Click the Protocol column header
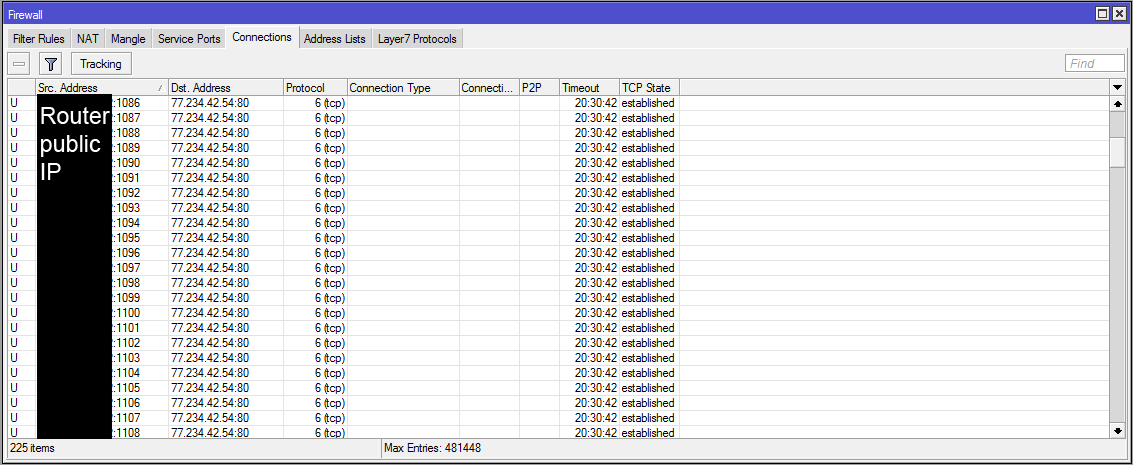 click(315, 88)
